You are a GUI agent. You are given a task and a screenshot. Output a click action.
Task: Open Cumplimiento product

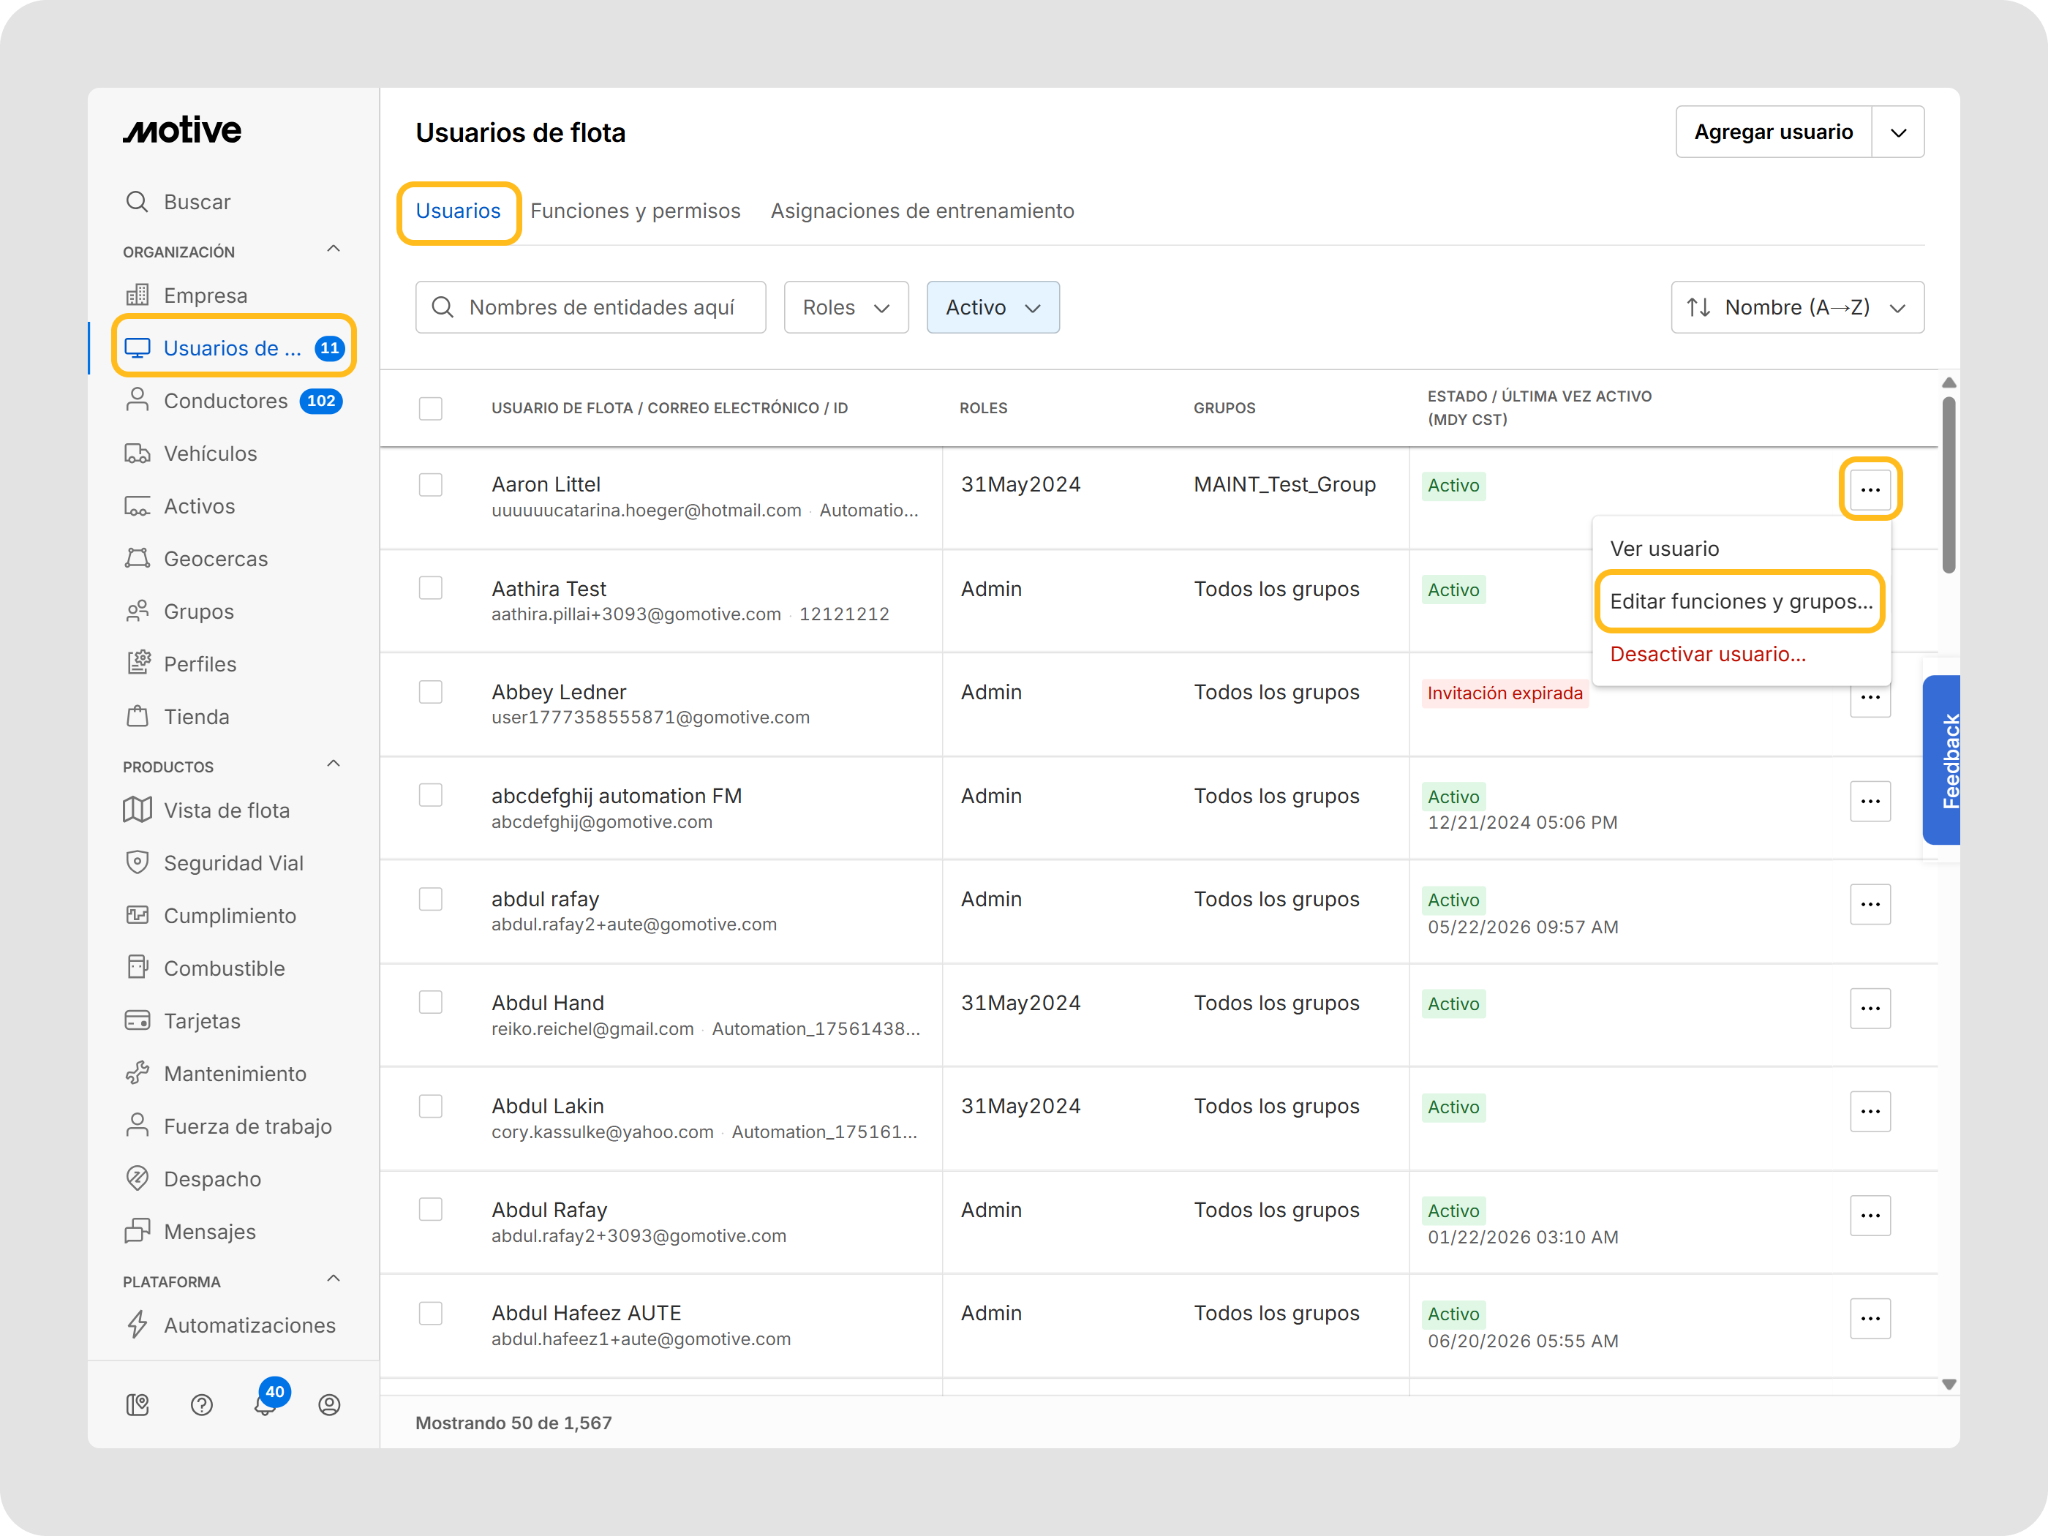[210, 915]
